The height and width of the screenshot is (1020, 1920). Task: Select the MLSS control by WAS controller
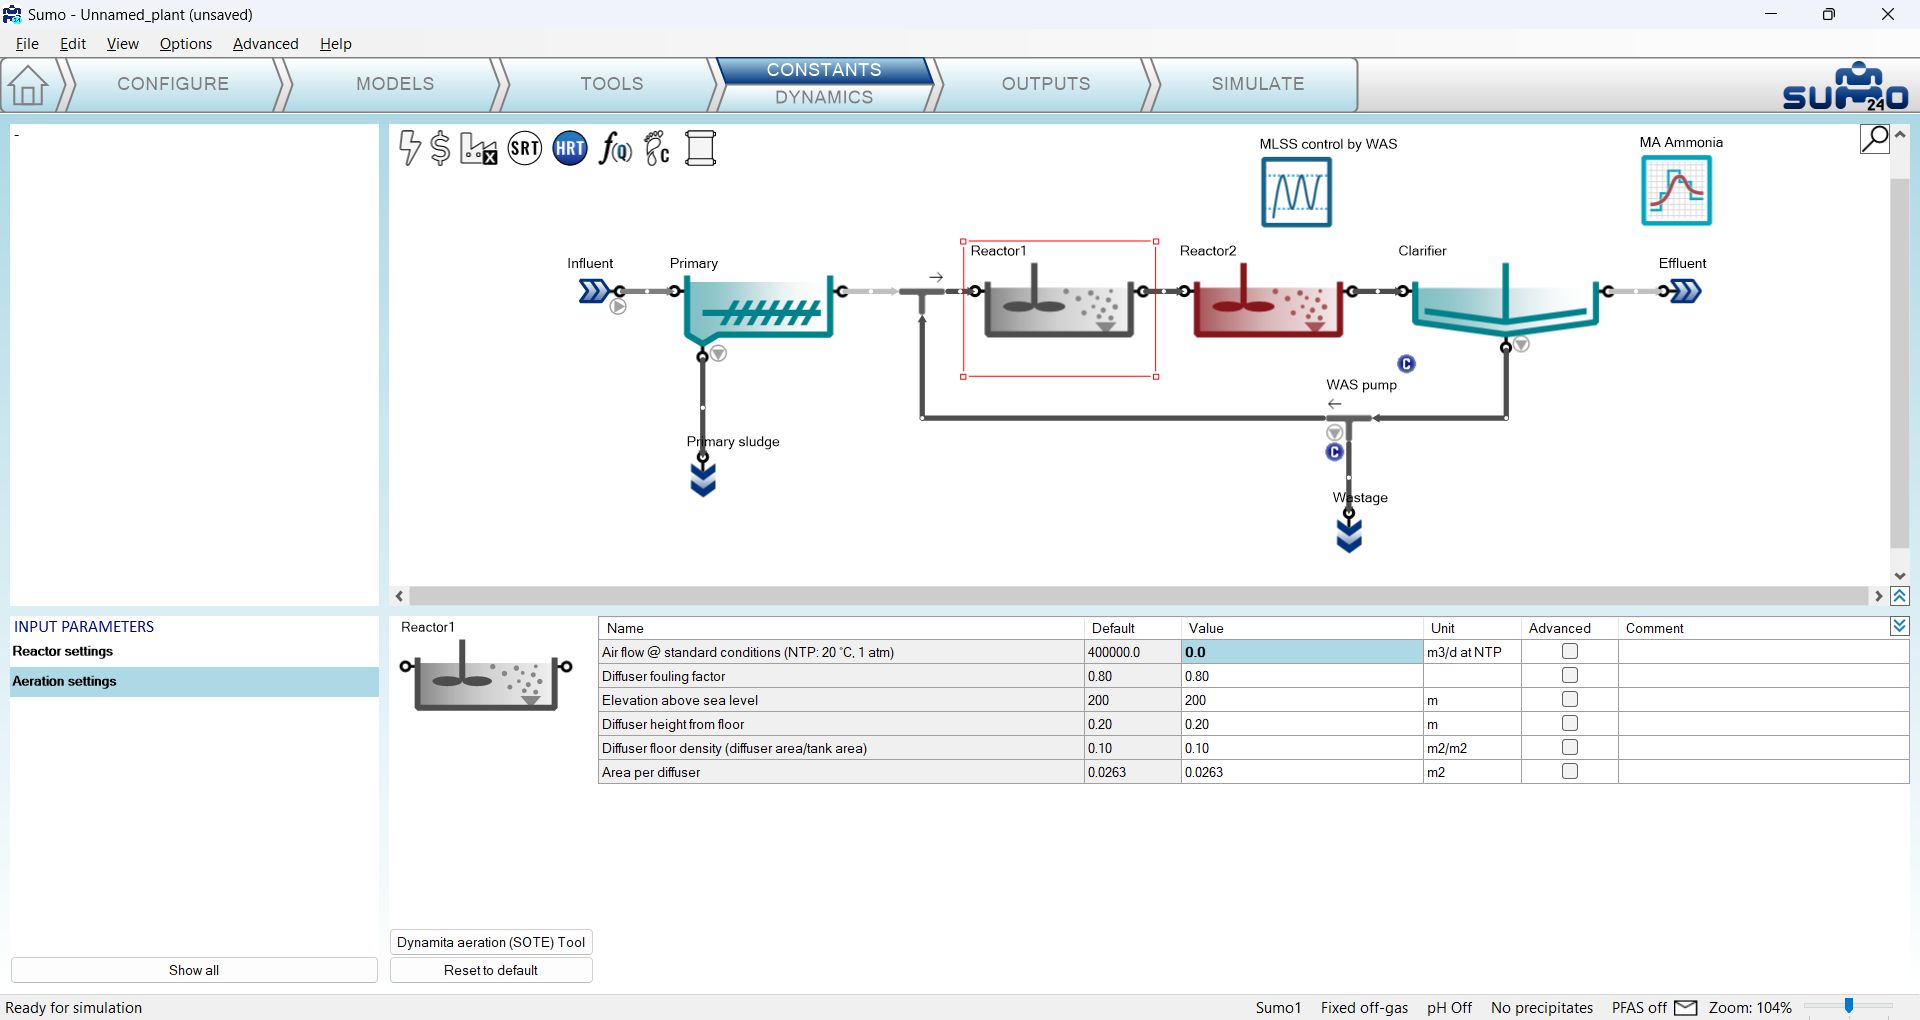coord(1296,192)
